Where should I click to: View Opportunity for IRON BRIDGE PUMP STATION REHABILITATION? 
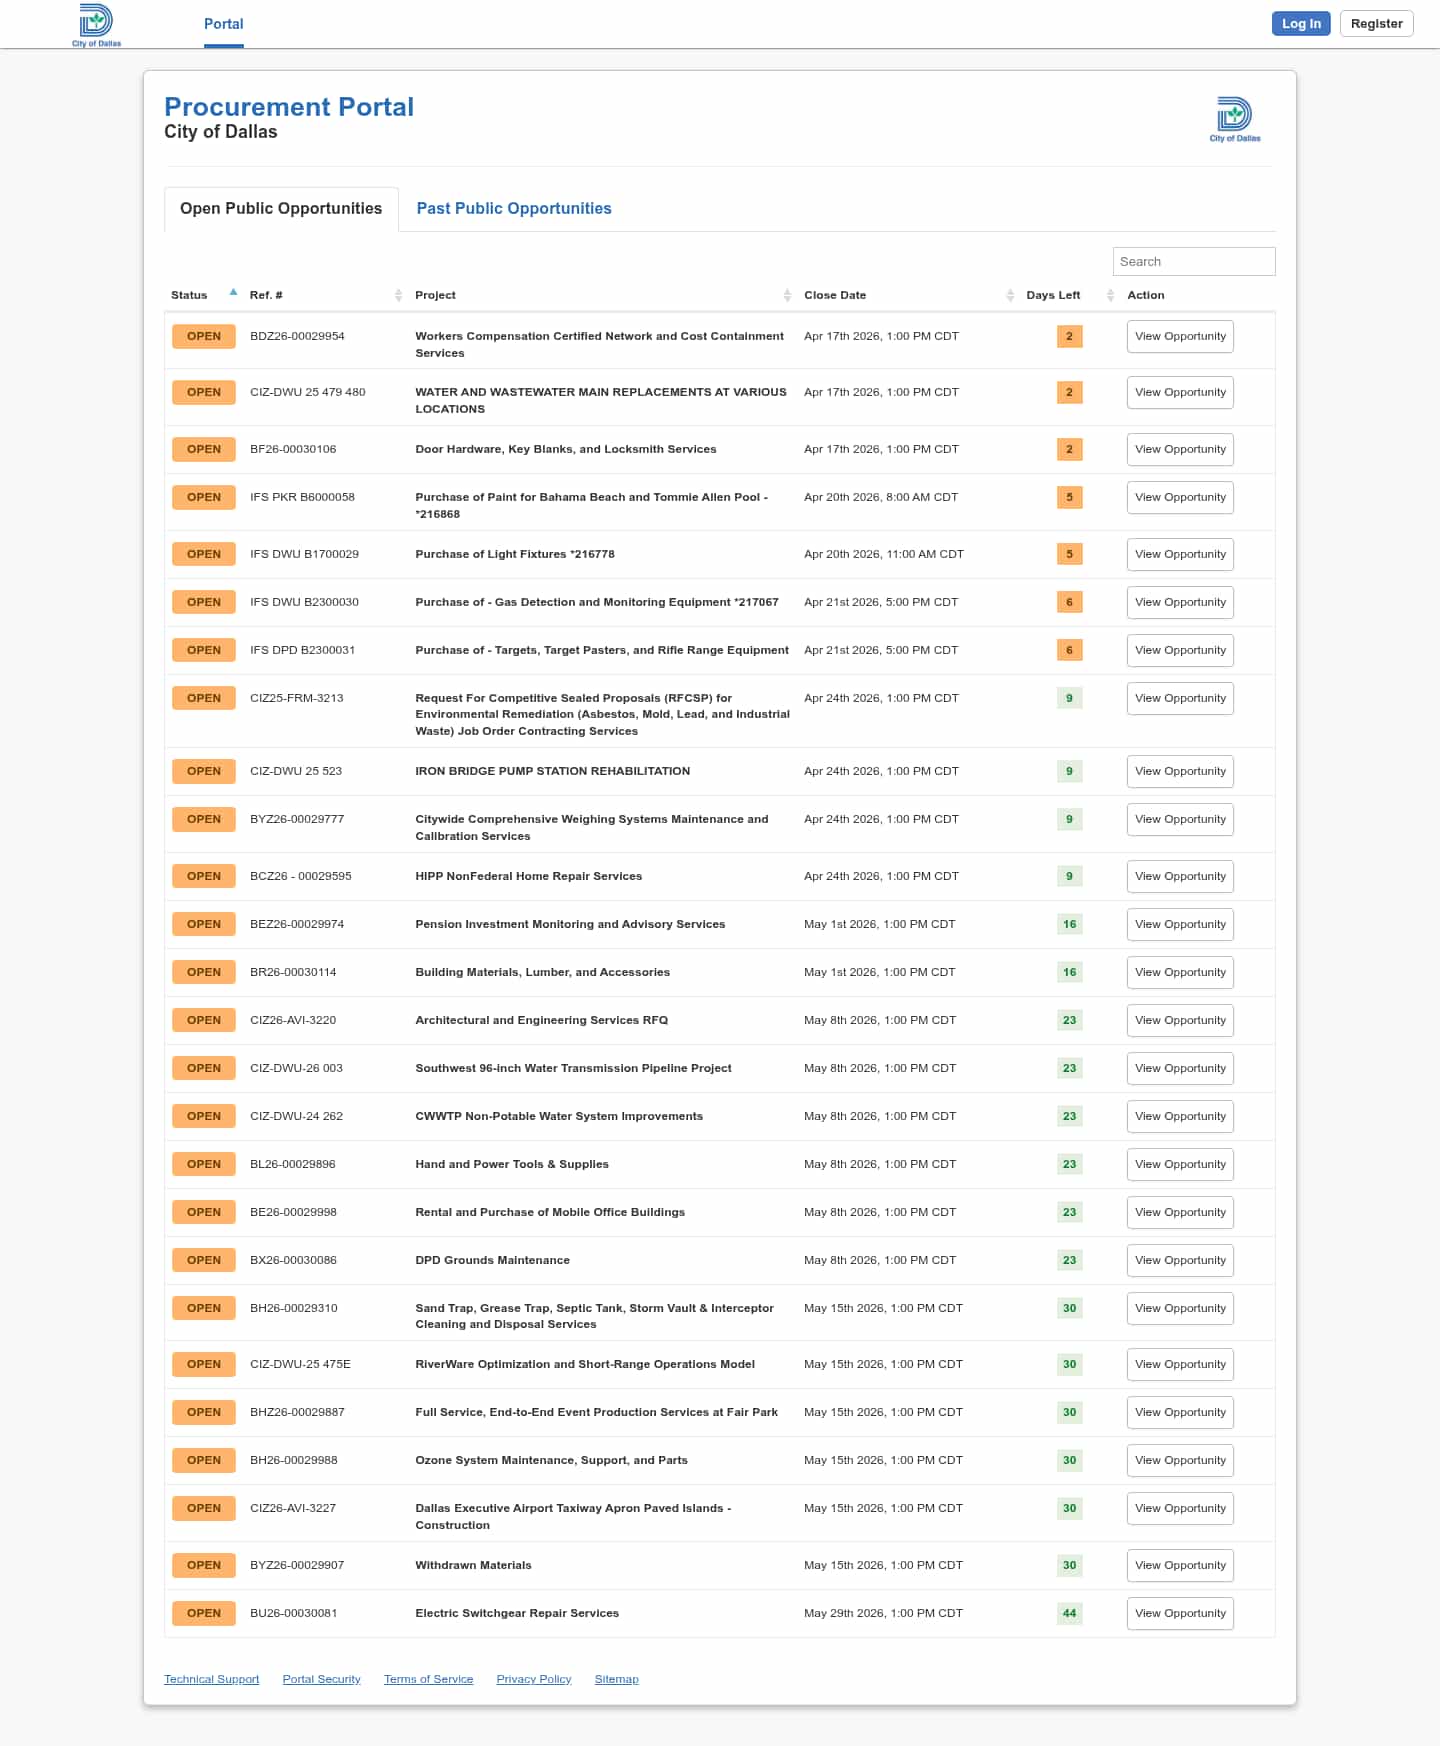tap(1180, 771)
